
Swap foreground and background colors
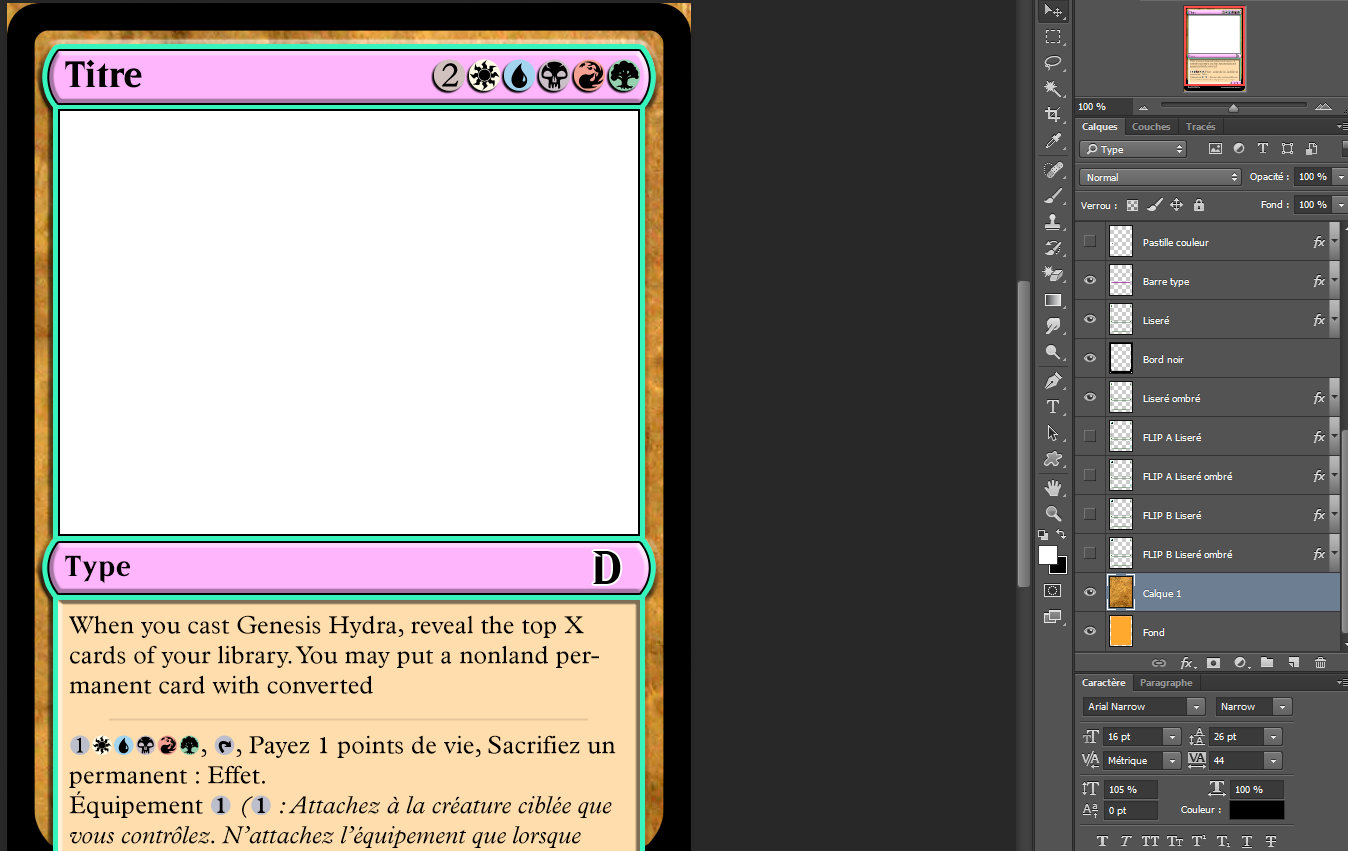(x=1061, y=535)
